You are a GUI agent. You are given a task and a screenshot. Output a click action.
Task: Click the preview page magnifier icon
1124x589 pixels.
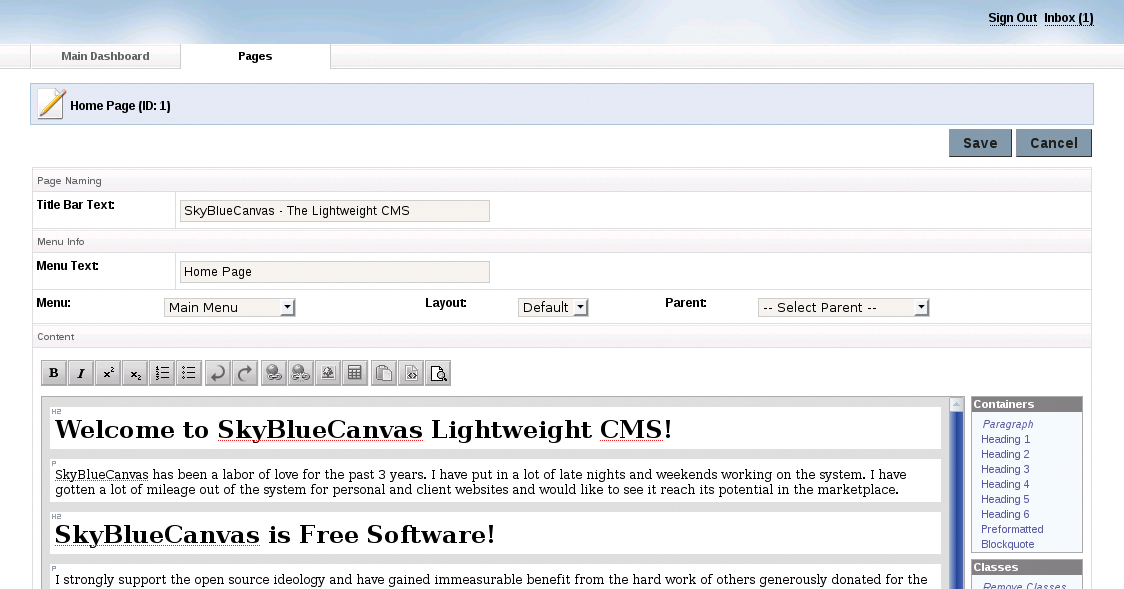click(x=438, y=373)
